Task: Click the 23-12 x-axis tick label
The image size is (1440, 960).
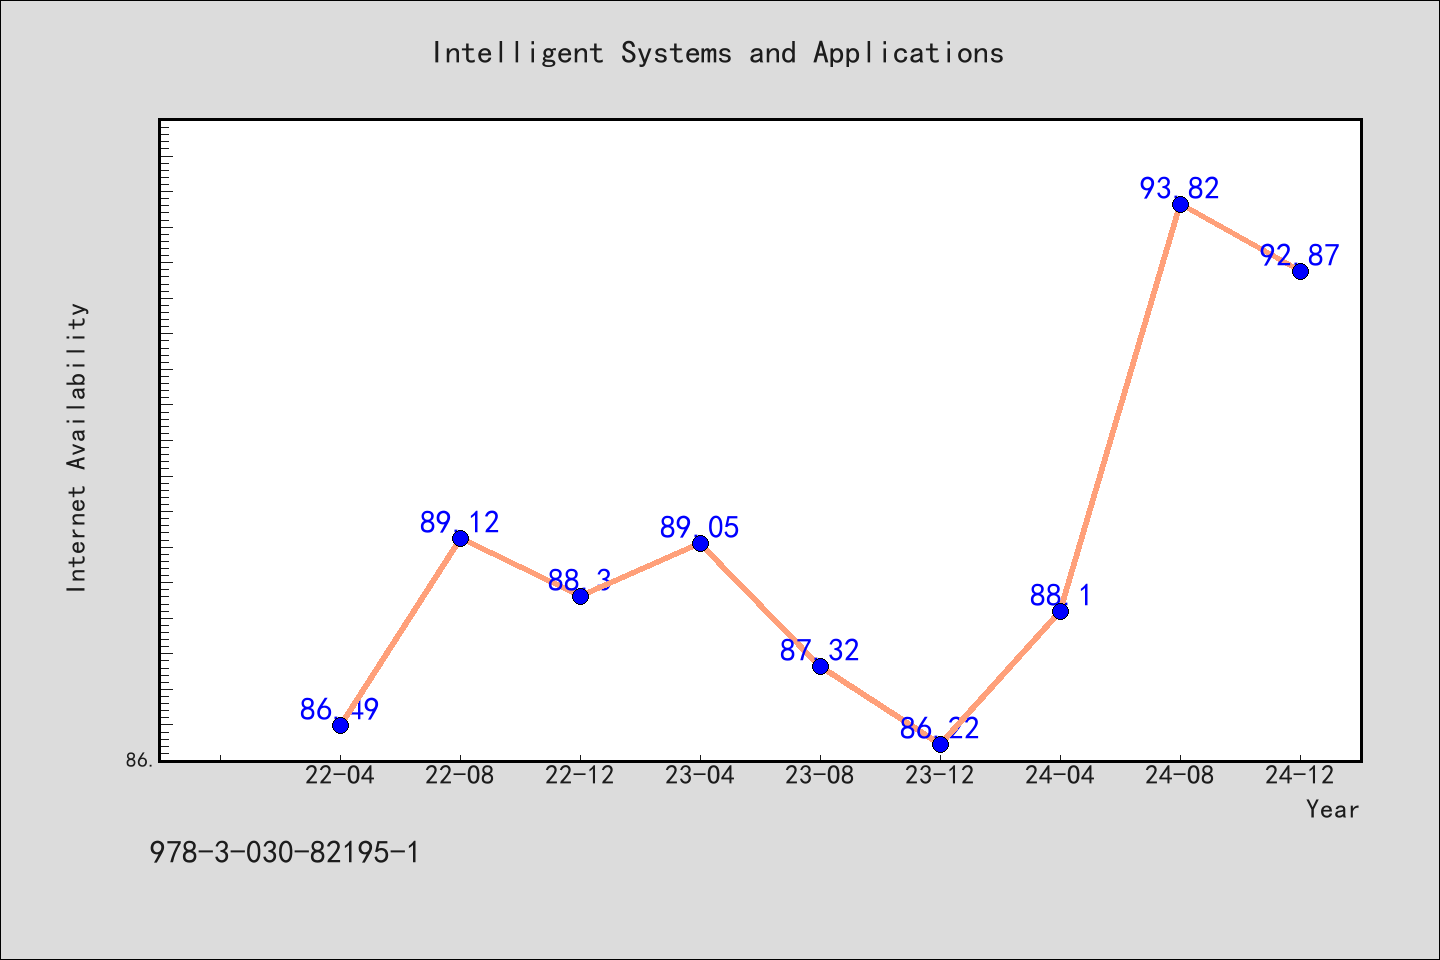Action: pos(940,776)
